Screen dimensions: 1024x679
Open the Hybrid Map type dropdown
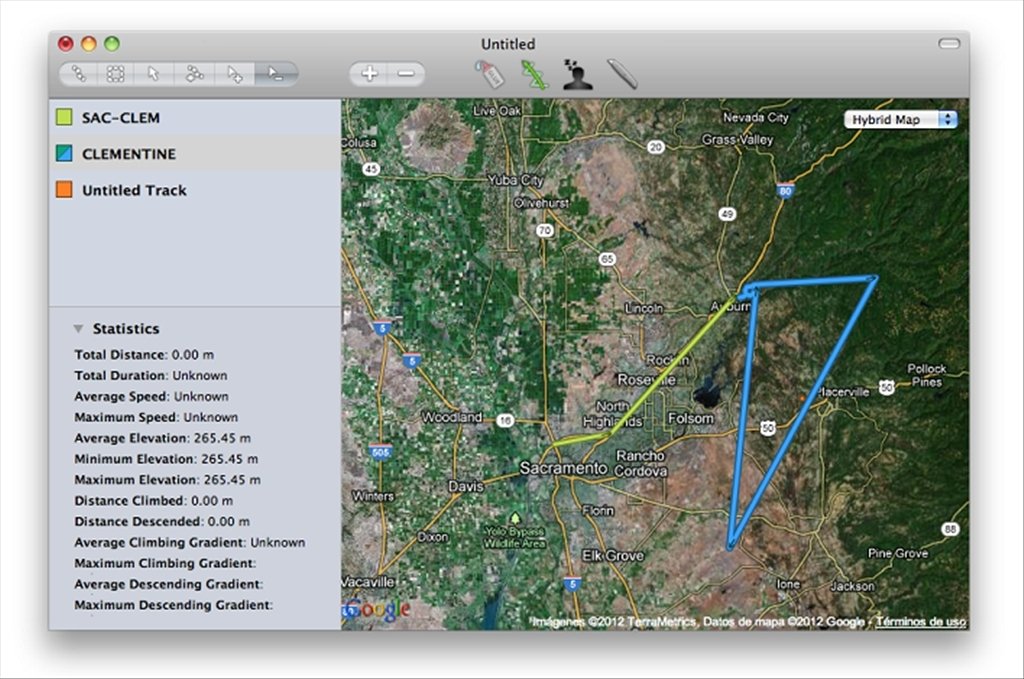(x=901, y=119)
